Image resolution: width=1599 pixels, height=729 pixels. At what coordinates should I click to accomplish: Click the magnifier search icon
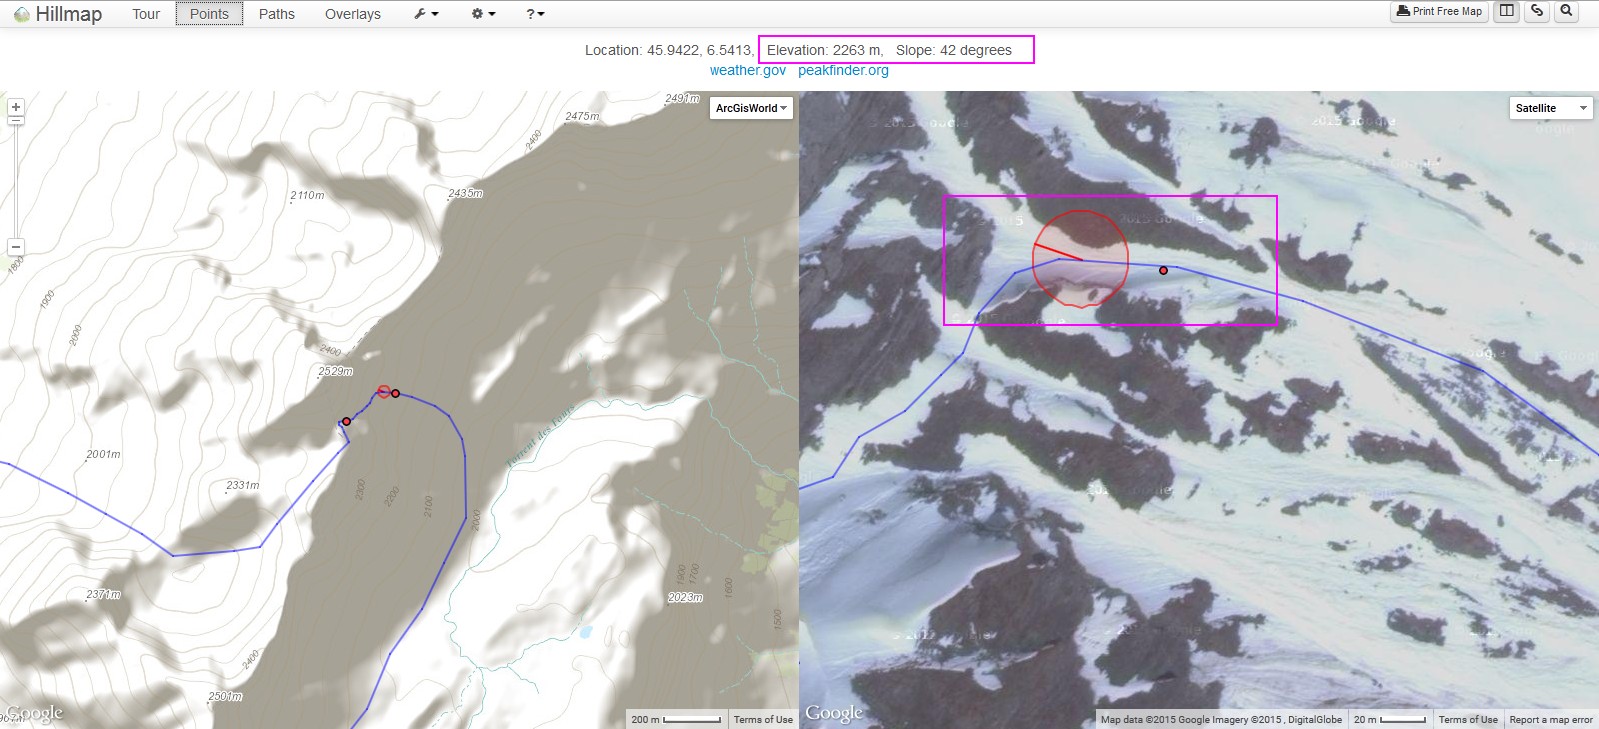[x=1566, y=11]
